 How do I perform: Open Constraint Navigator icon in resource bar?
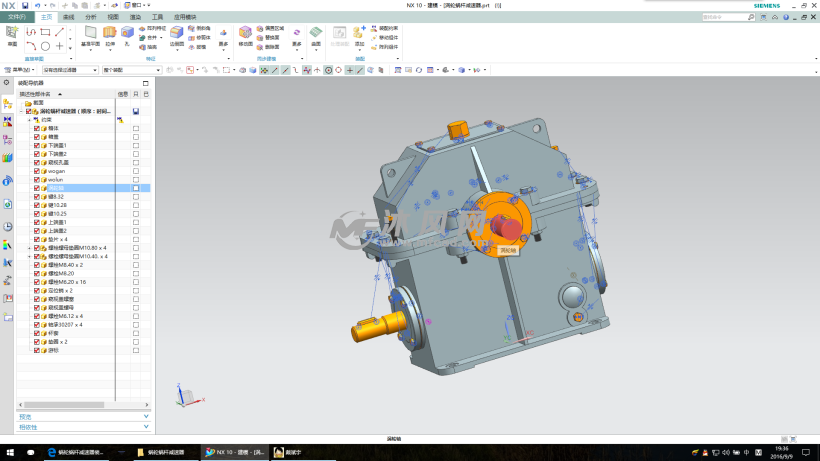click(7, 122)
